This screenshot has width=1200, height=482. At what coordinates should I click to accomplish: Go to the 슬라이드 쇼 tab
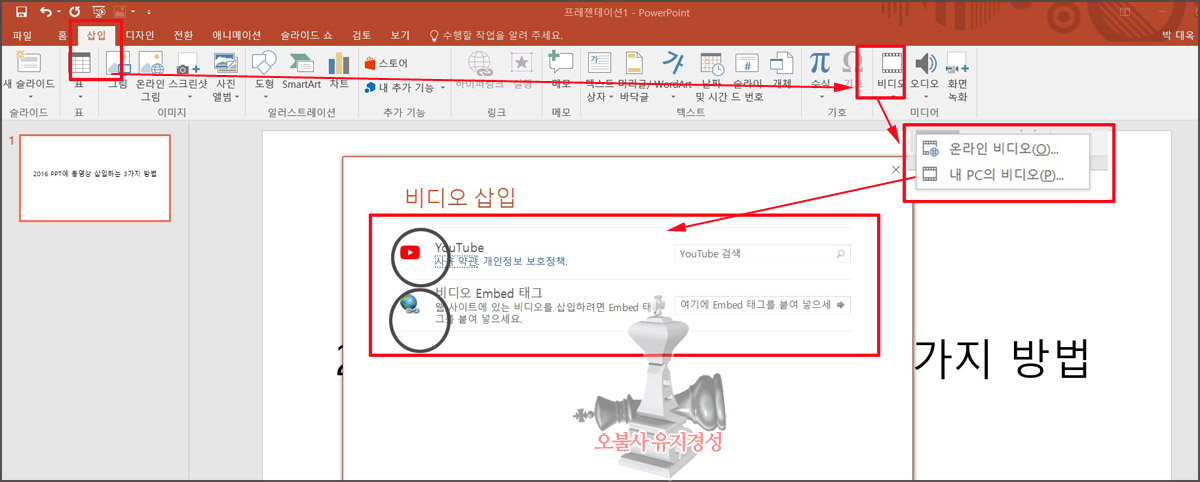pos(308,35)
